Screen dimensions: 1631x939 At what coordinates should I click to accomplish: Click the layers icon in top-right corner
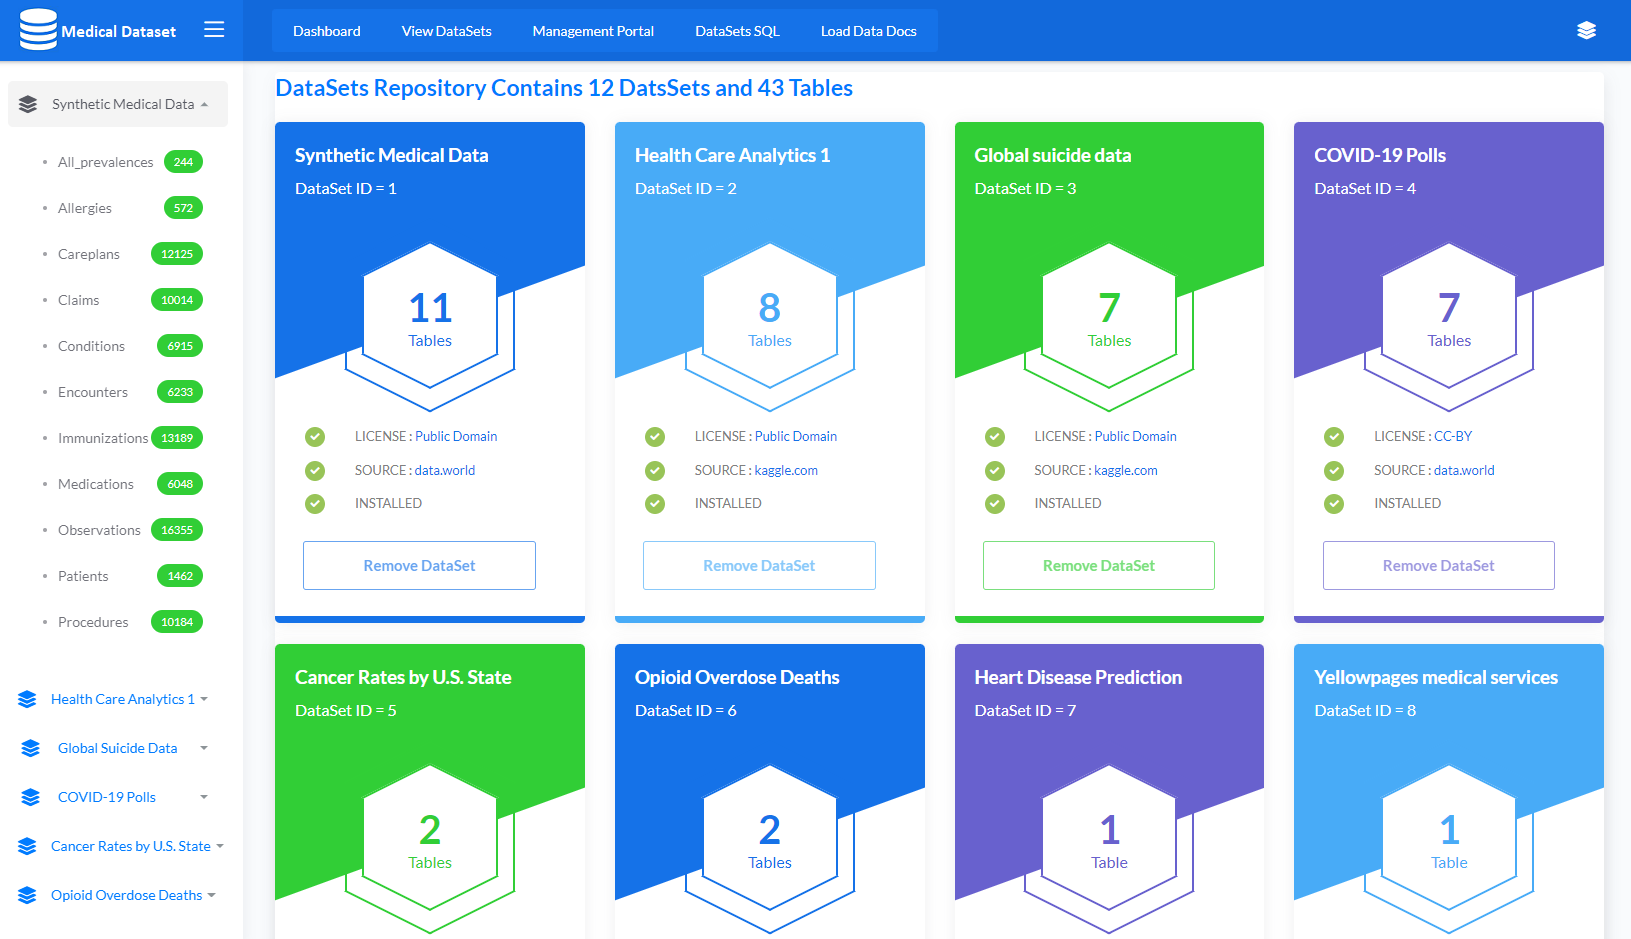1586,31
